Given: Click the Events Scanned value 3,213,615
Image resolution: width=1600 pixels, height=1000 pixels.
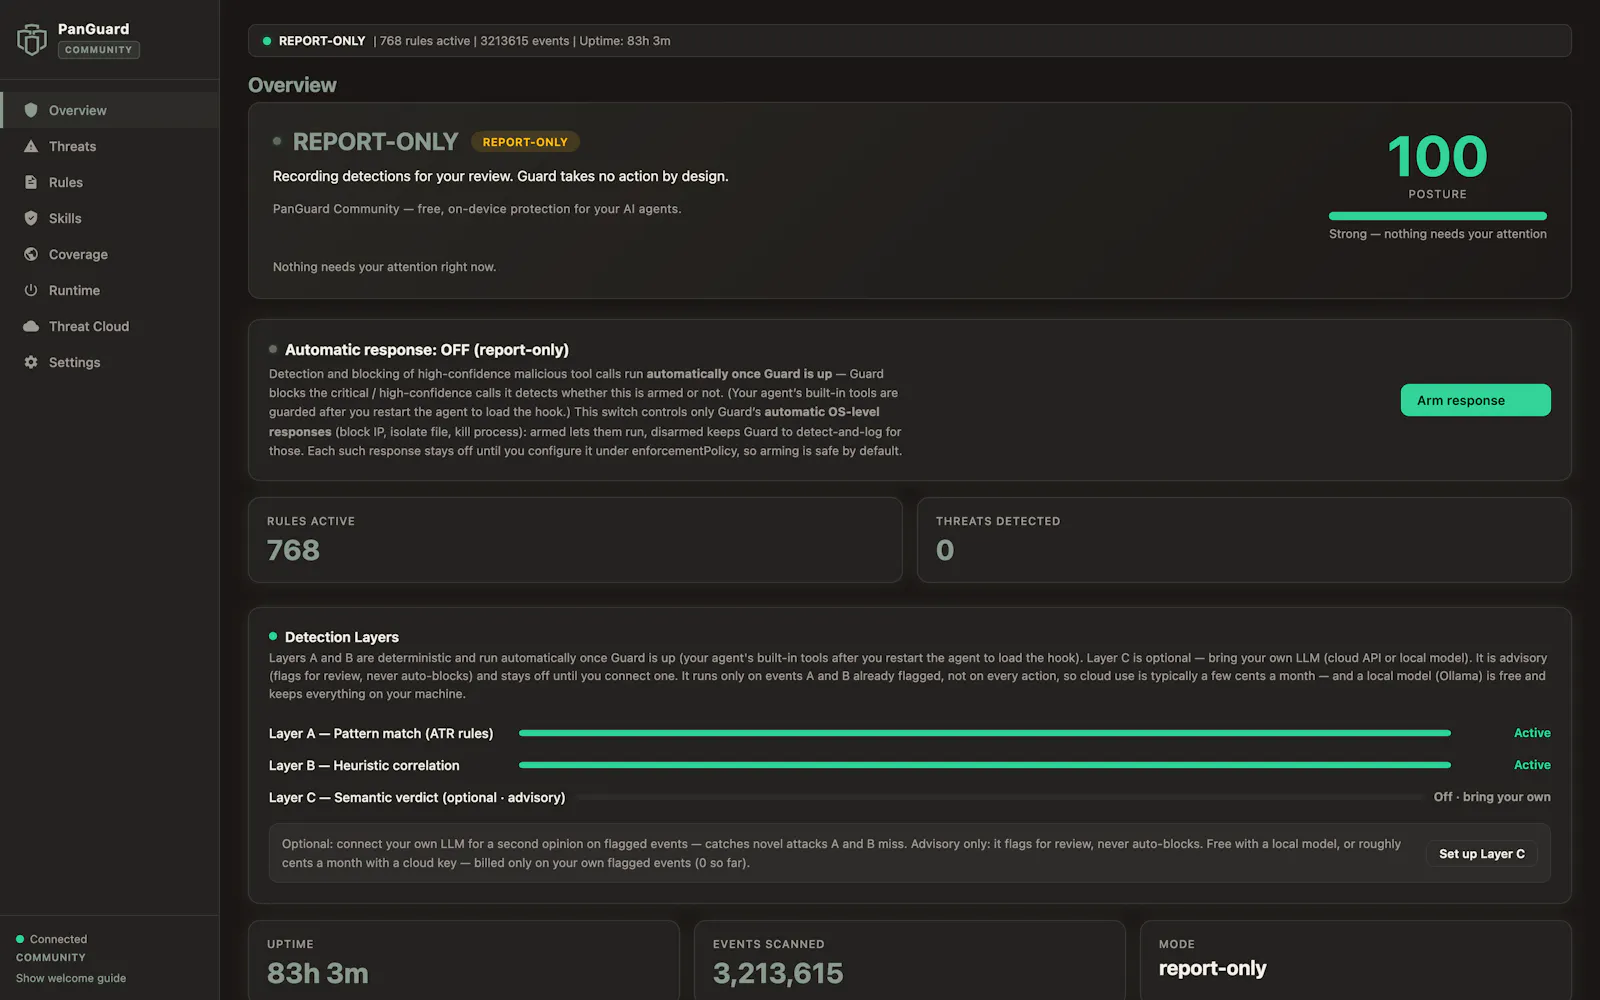Looking at the screenshot, I should point(778,973).
